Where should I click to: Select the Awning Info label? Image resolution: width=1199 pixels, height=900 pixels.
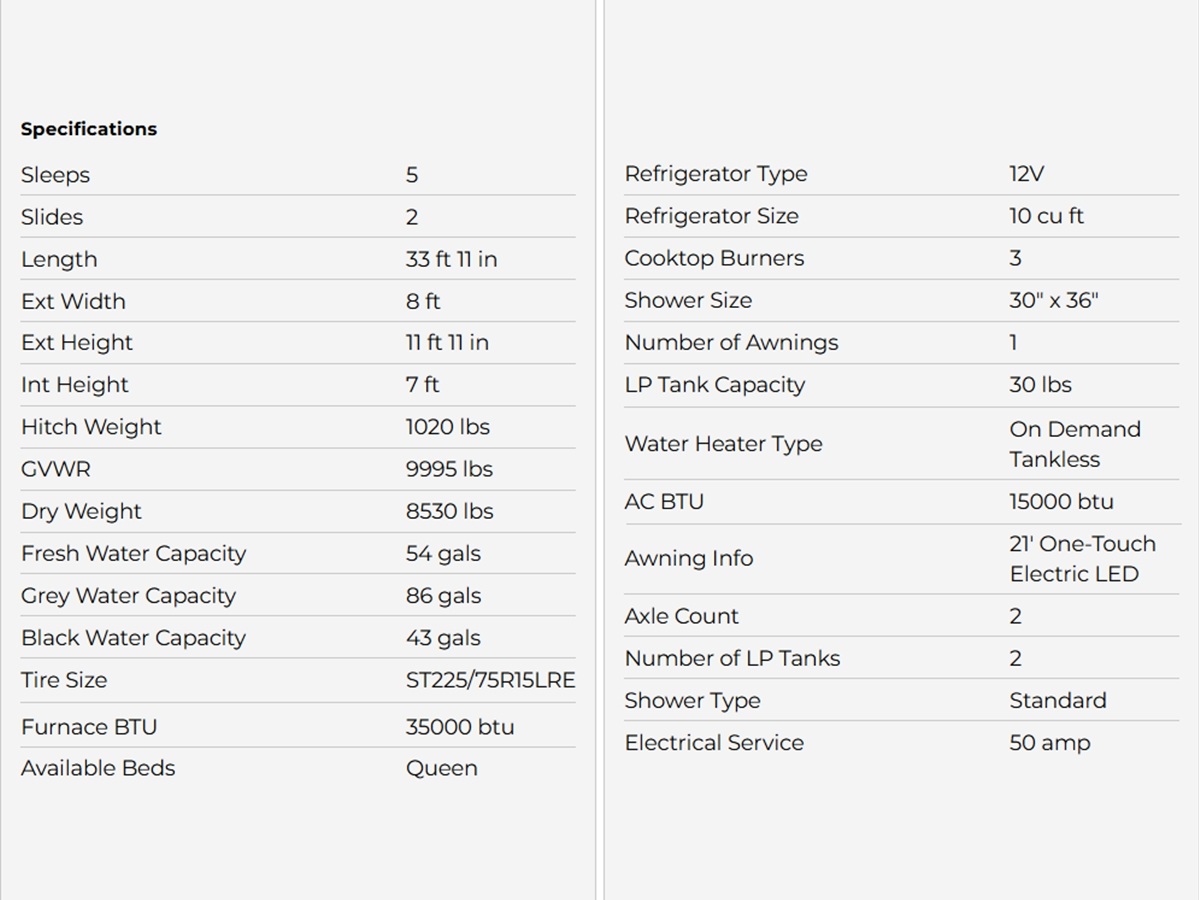[x=688, y=559]
